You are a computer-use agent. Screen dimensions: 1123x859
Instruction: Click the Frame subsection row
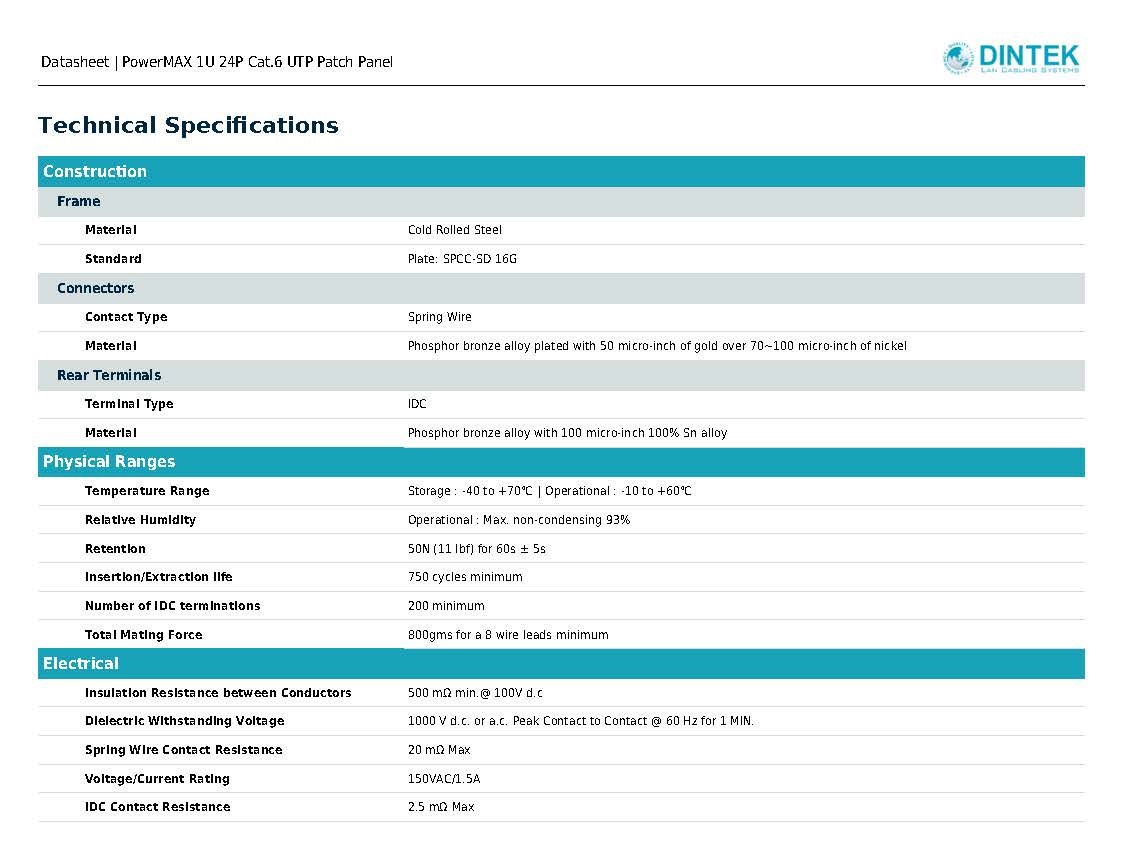tap(561, 202)
